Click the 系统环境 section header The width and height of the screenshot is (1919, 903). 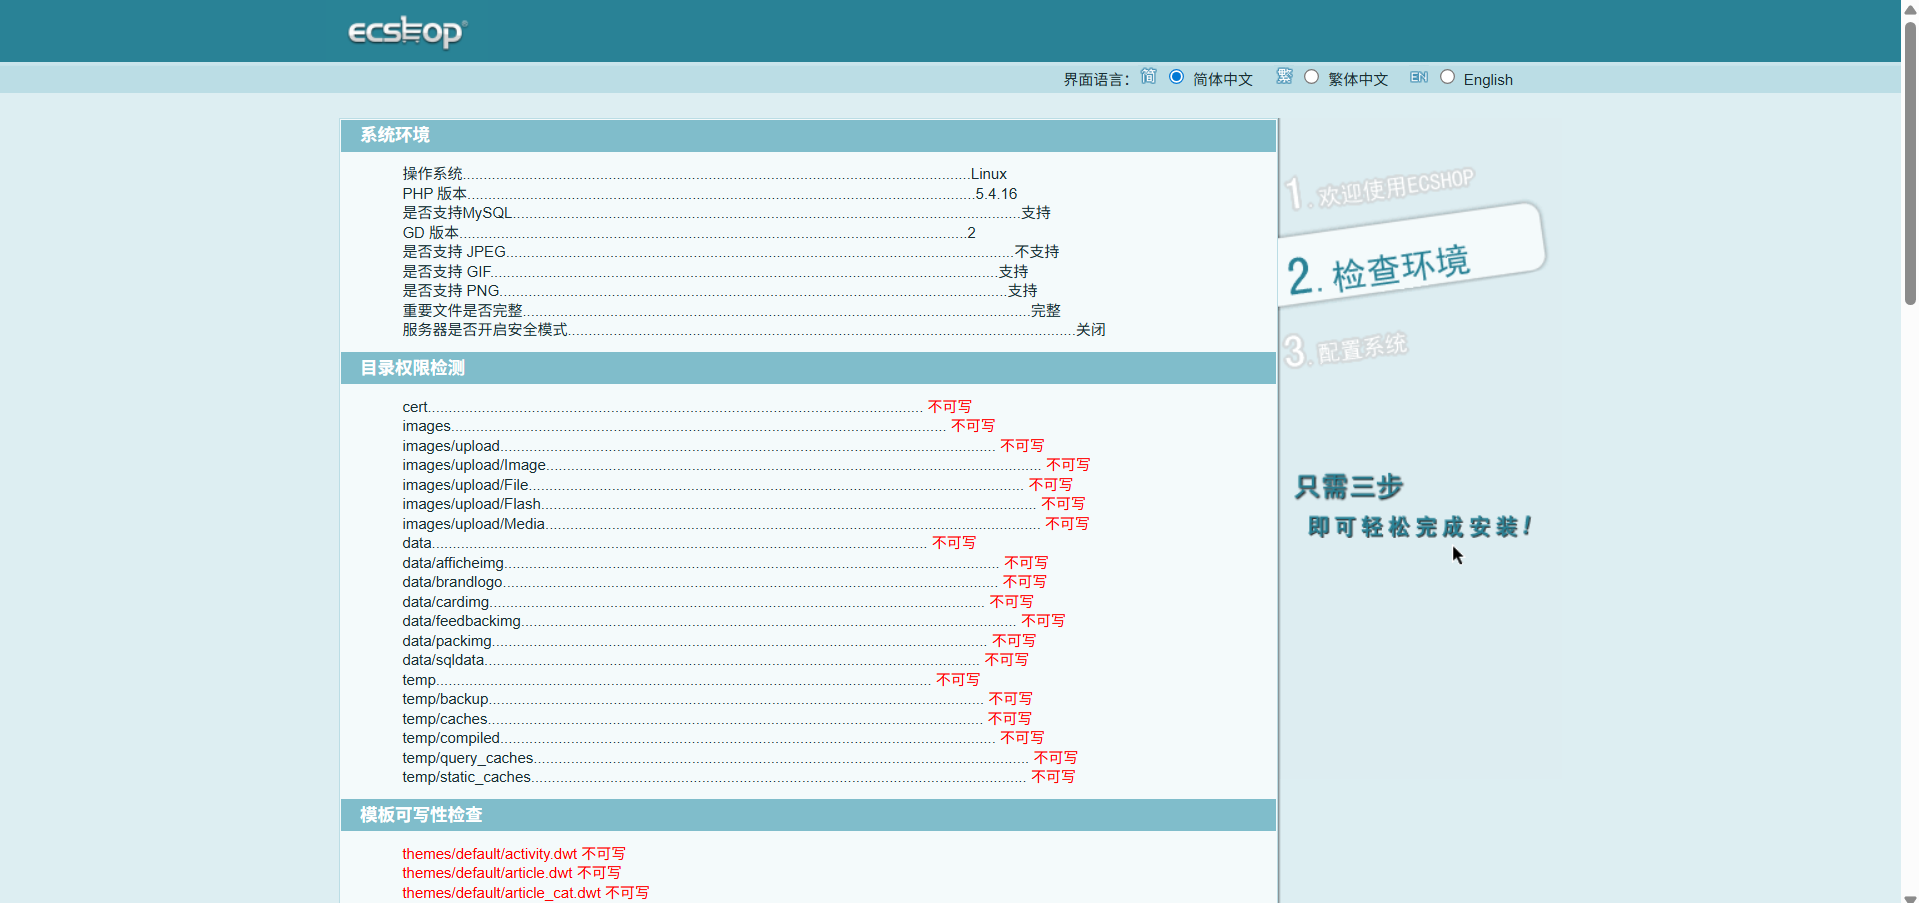tap(808, 135)
